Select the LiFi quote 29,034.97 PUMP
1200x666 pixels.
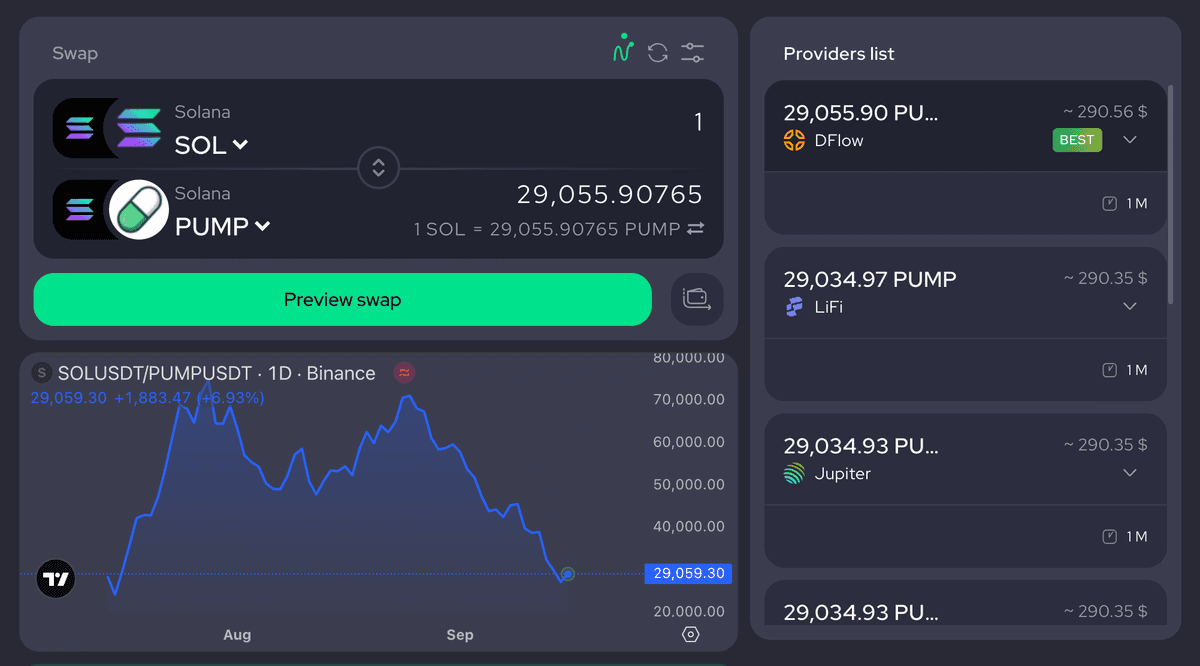pyautogui.click(x=870, y=279)
